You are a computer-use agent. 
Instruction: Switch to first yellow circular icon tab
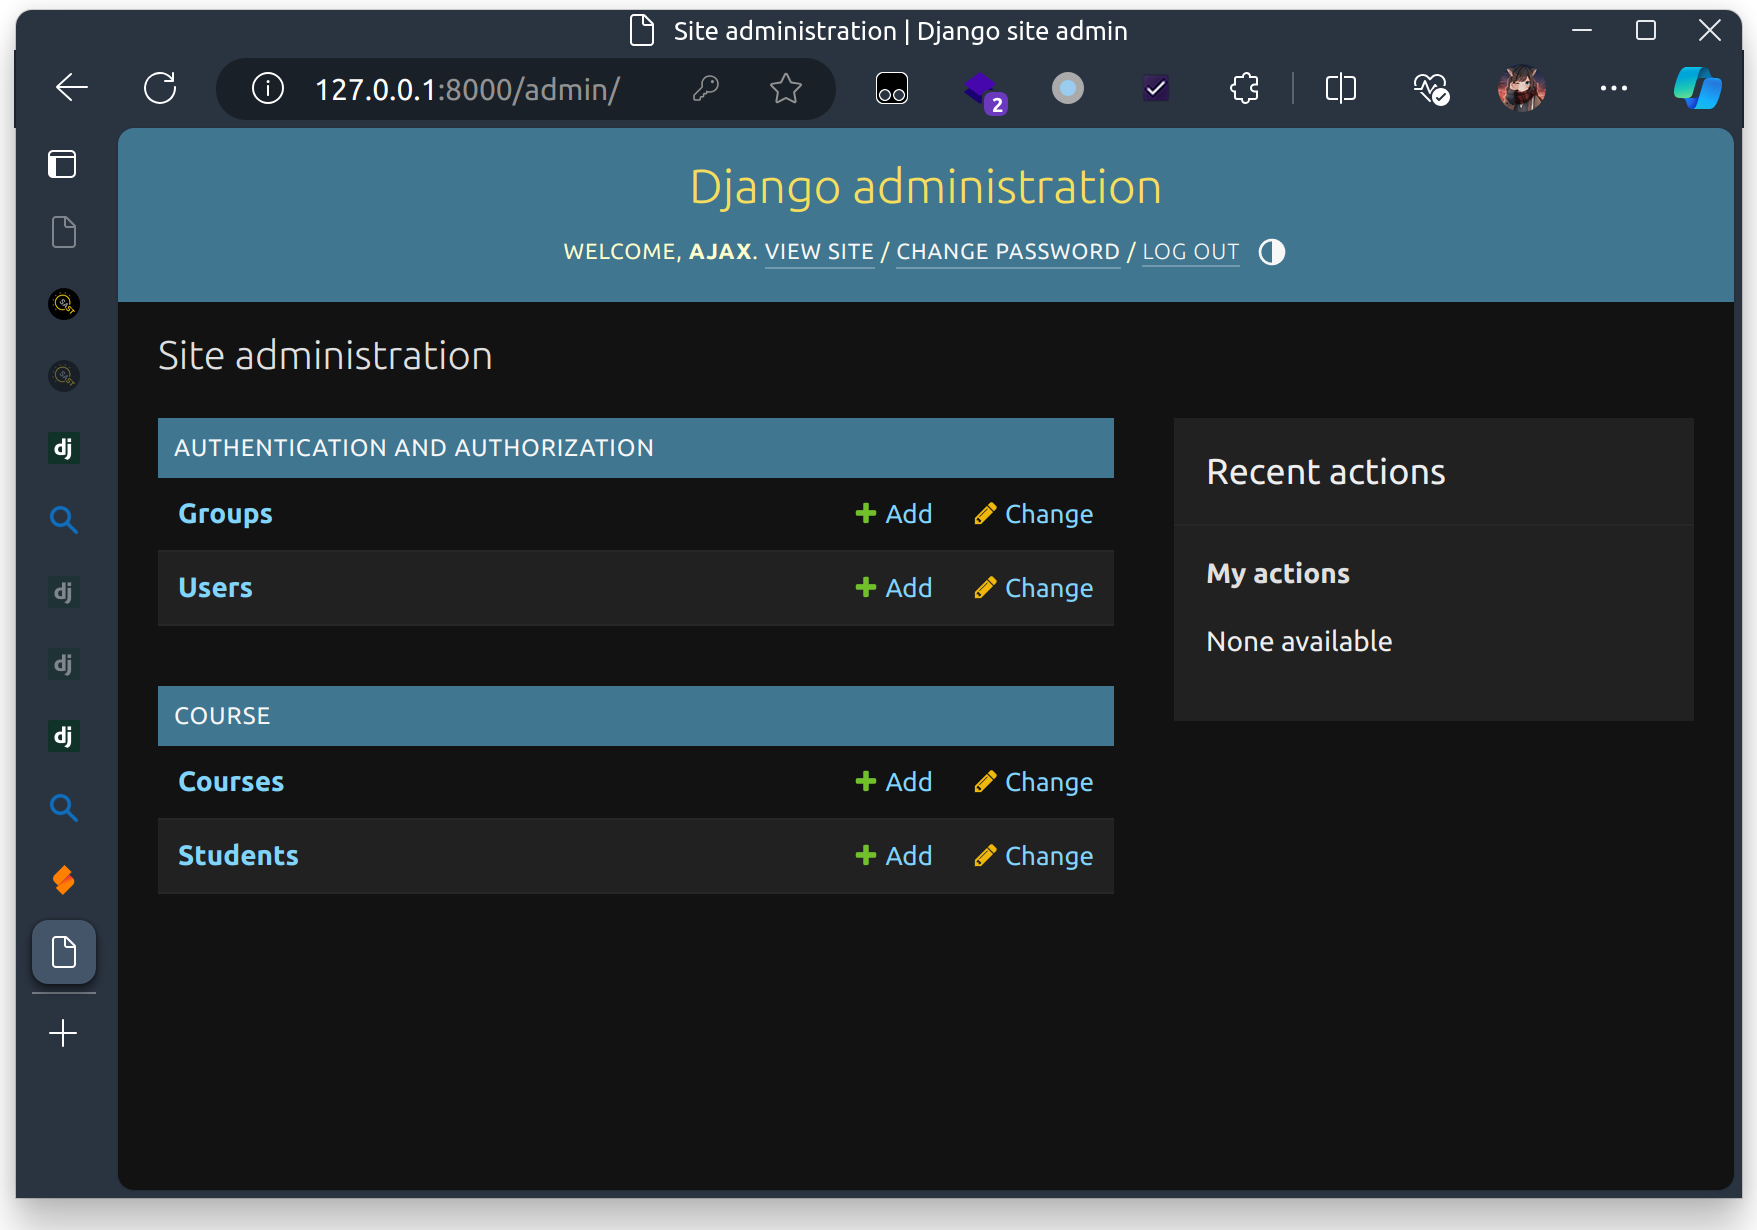click(x=64, y=304)
